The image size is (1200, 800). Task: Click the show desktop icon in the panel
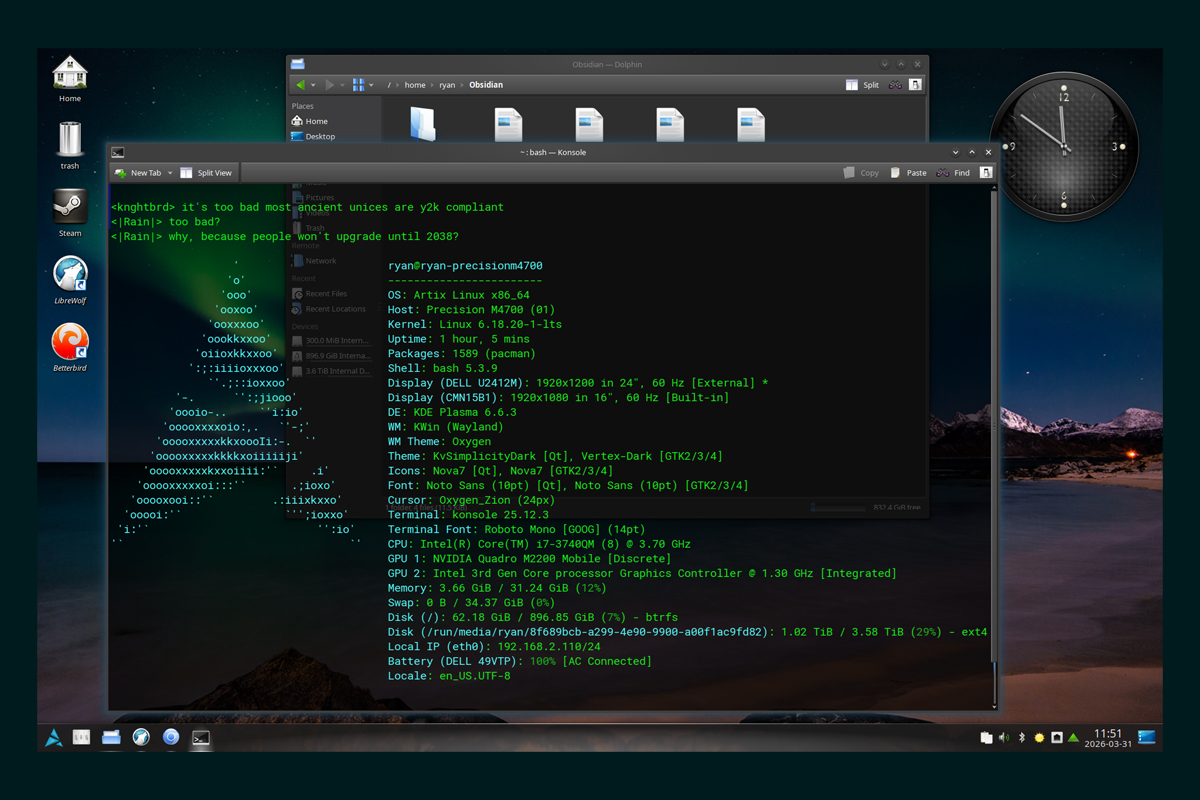pos(1147,738)
